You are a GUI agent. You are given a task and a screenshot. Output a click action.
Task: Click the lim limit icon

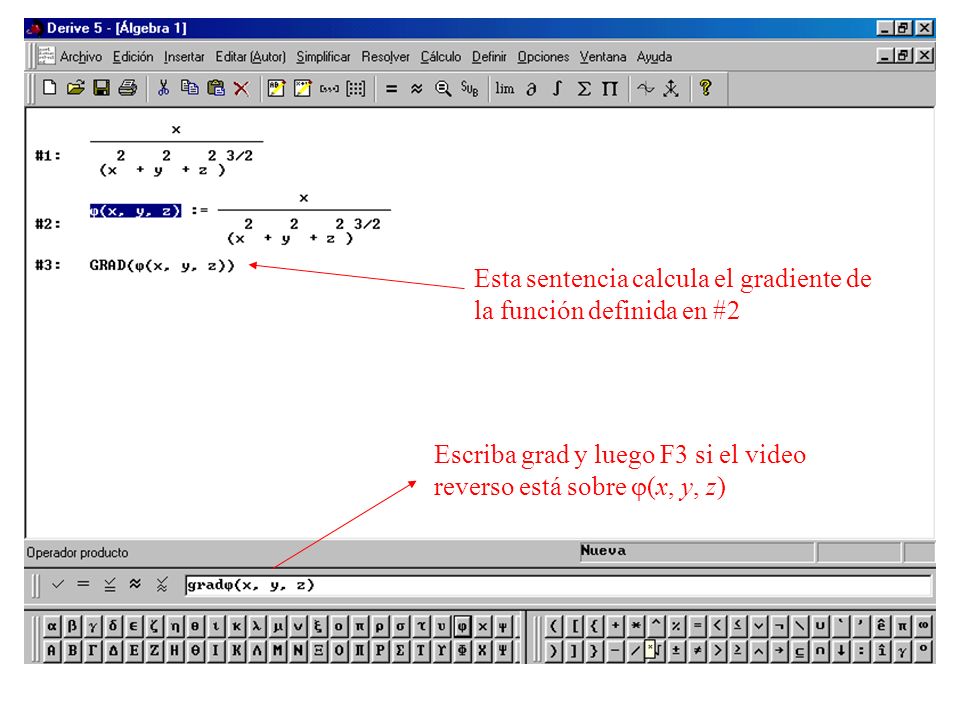point(504,88)
